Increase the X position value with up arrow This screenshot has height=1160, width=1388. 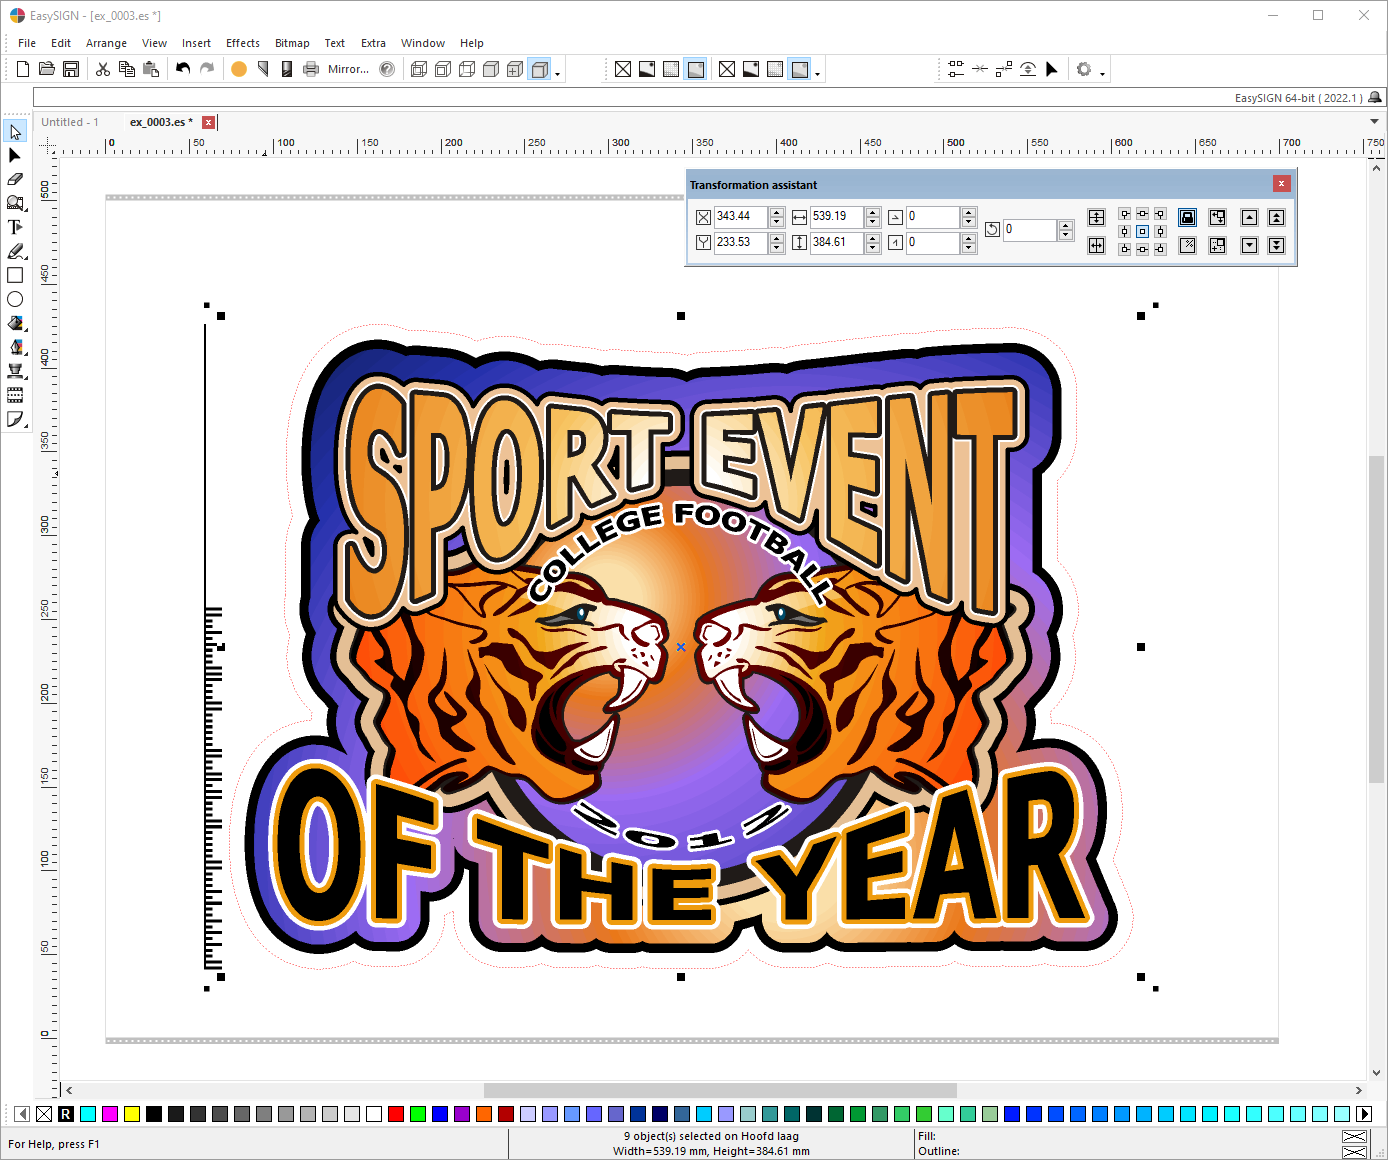pos(776,212)
